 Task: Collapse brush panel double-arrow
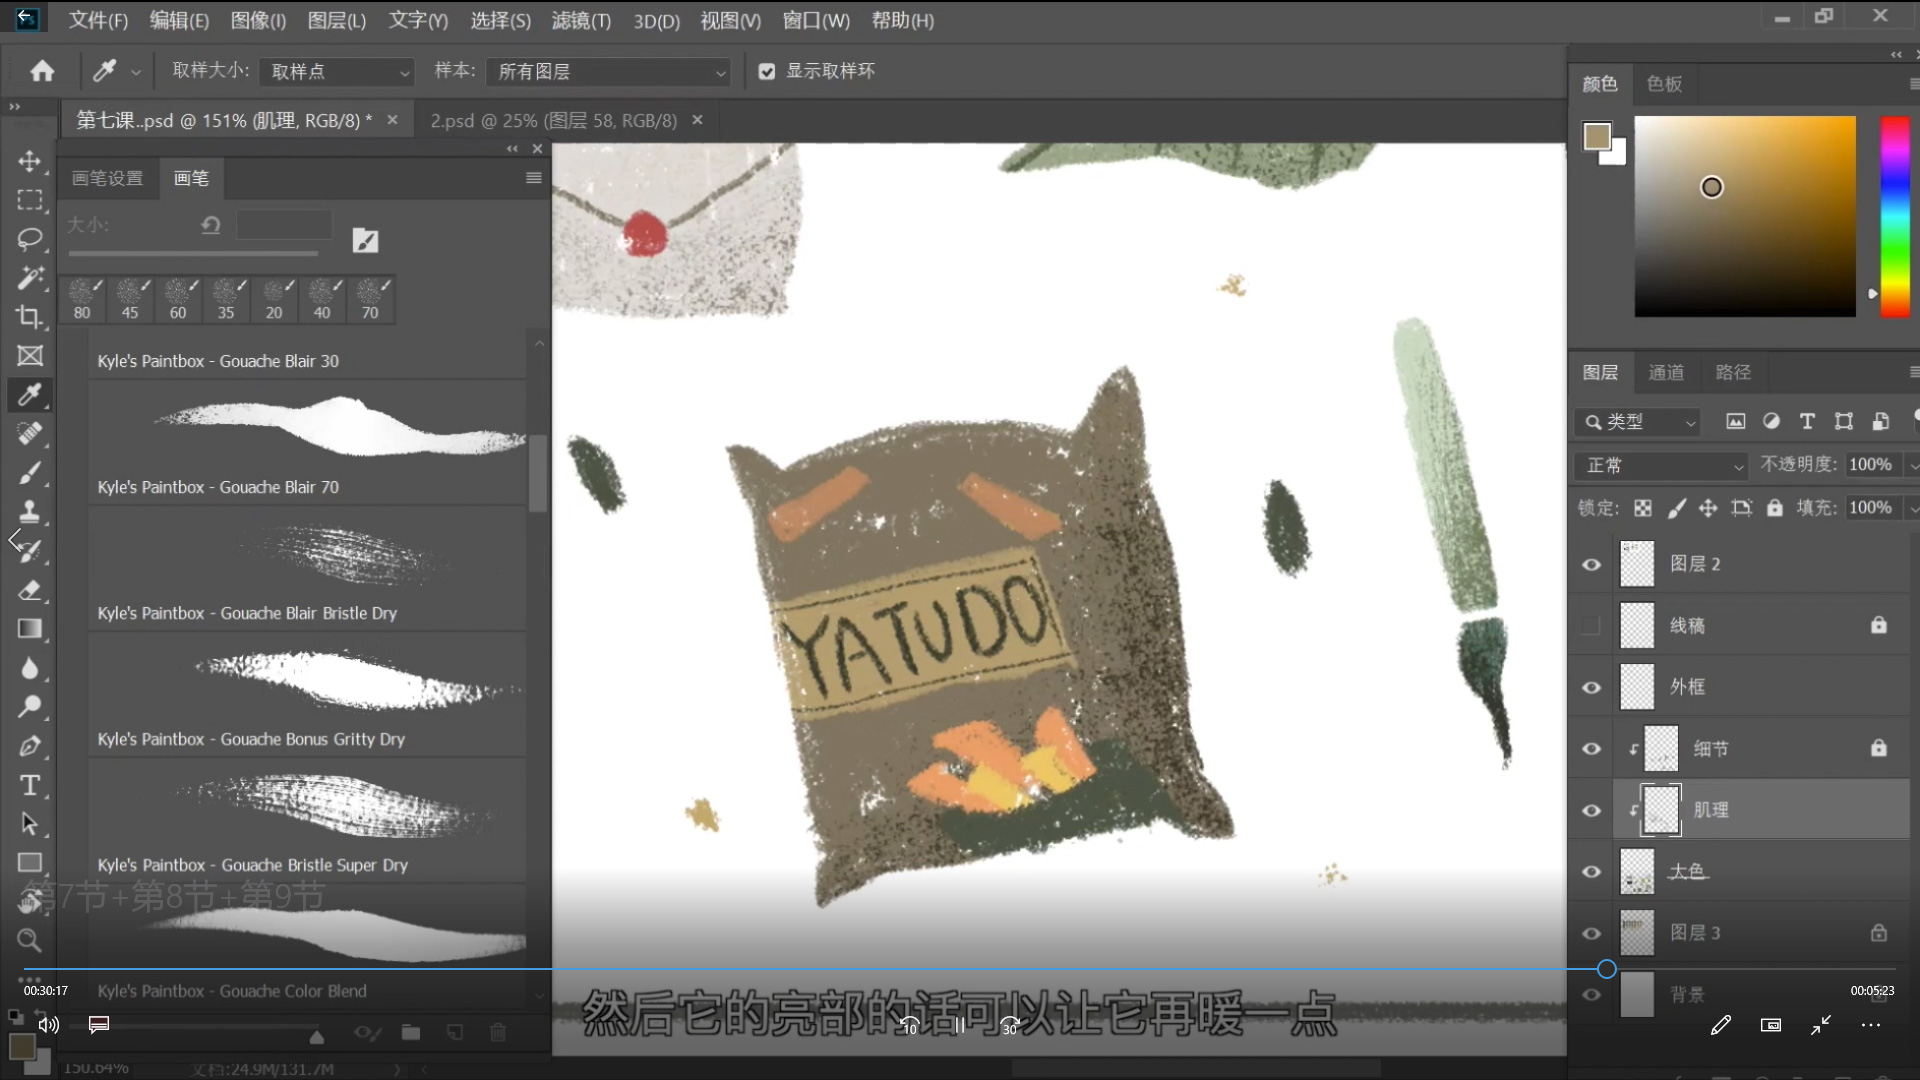tap(512, 149)
